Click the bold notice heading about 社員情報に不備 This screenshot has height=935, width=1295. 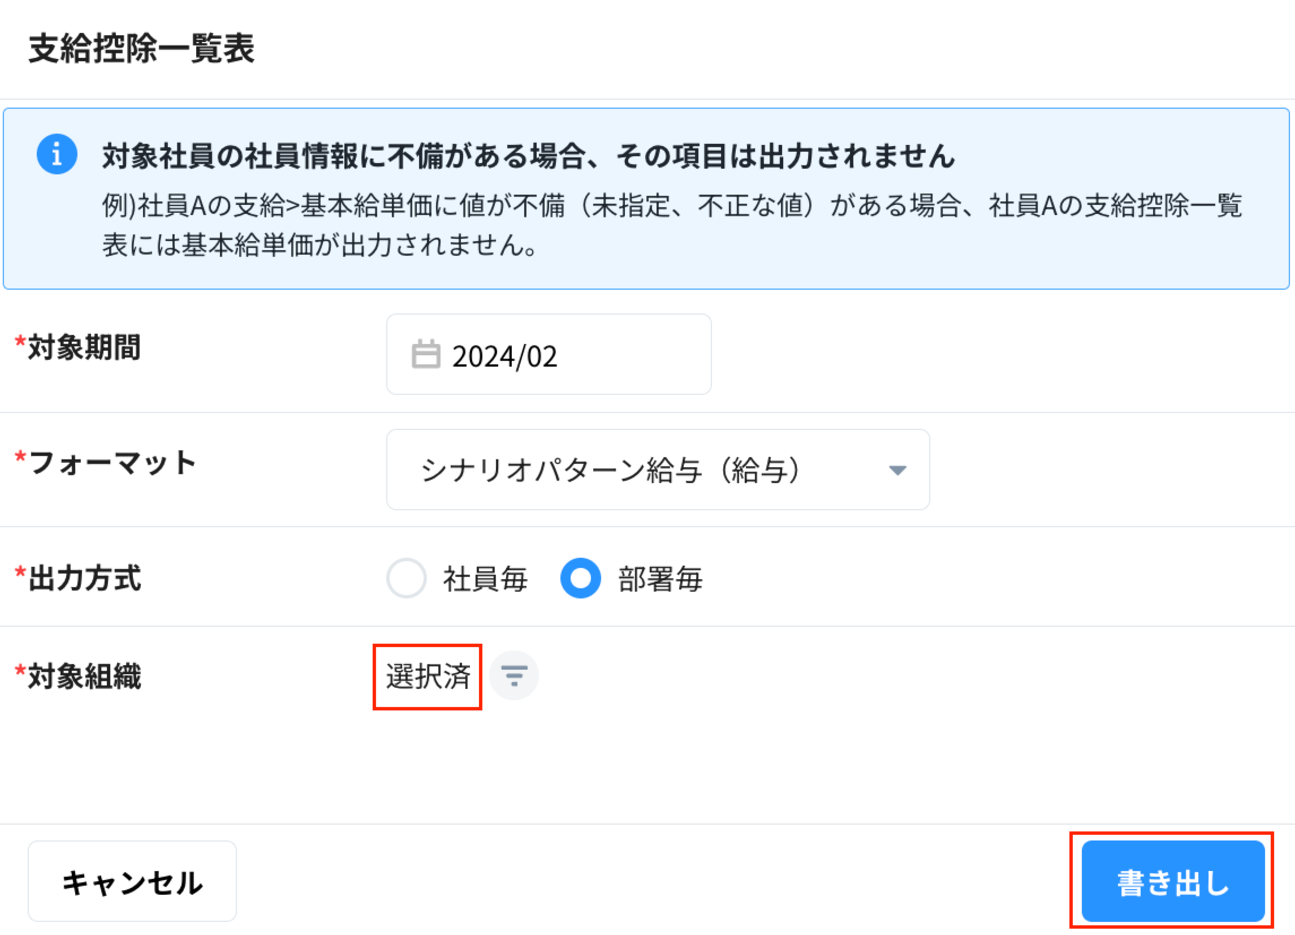528,156
